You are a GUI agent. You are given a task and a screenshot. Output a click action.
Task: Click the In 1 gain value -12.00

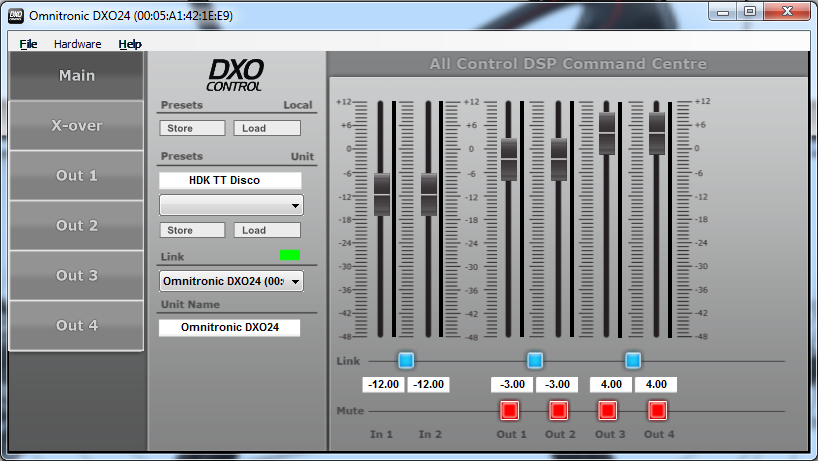[x=383, y=385]
